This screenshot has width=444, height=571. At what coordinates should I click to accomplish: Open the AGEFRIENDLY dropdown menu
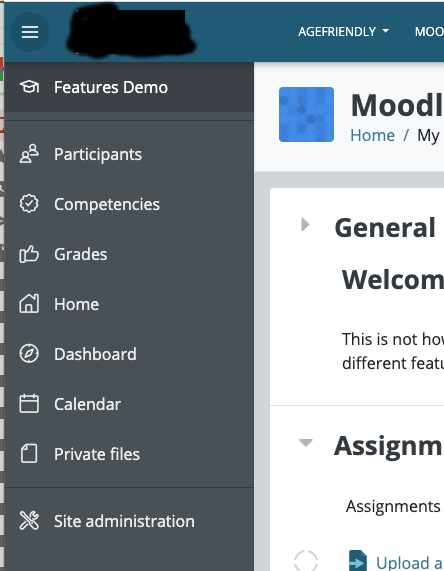click(343, 32)
